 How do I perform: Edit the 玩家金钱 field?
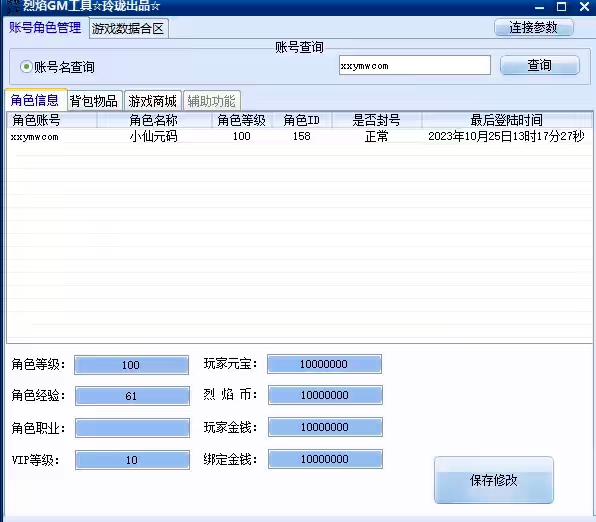325,427
